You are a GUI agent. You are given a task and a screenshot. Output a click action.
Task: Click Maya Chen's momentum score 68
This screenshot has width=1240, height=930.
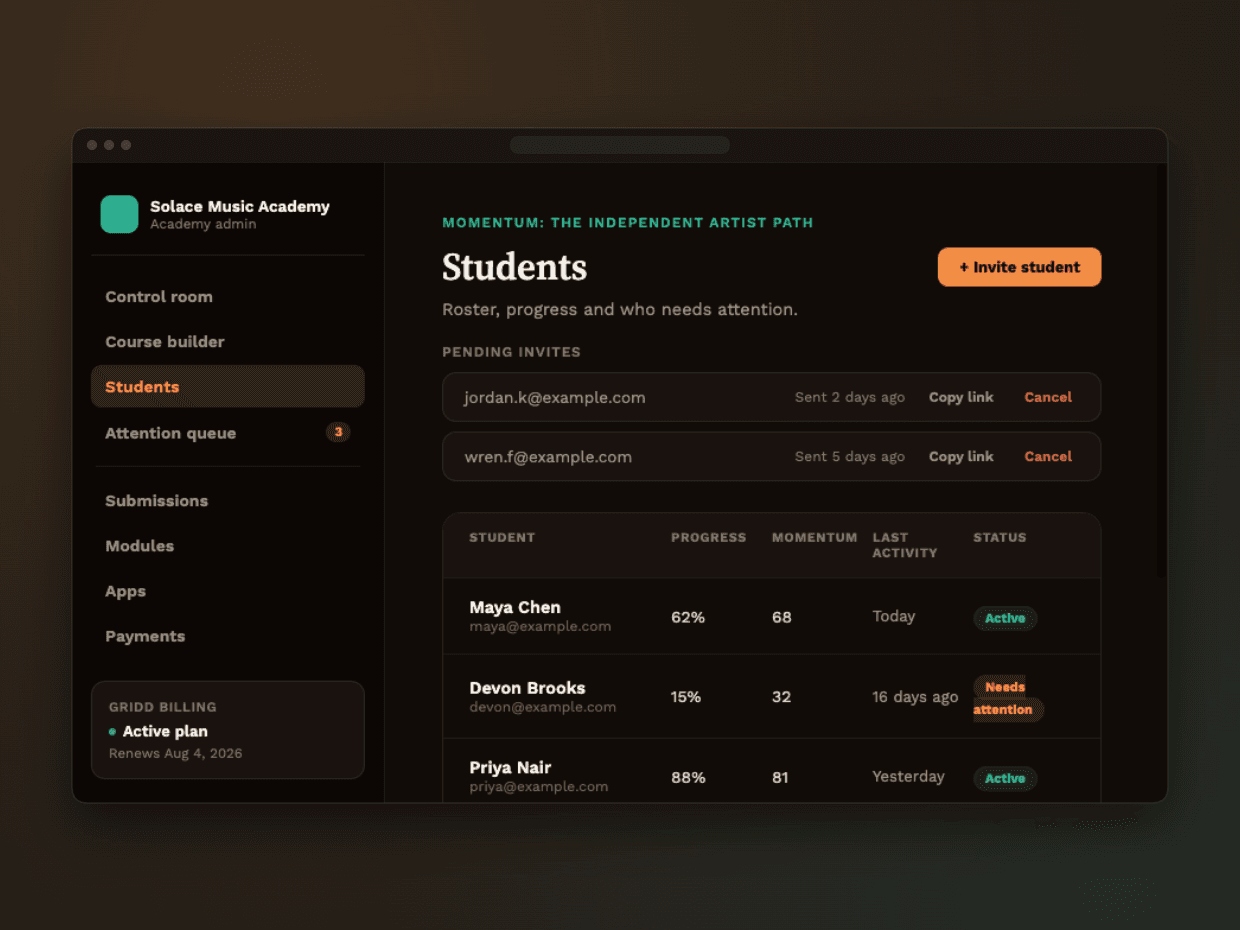click(x=782, y=617)
